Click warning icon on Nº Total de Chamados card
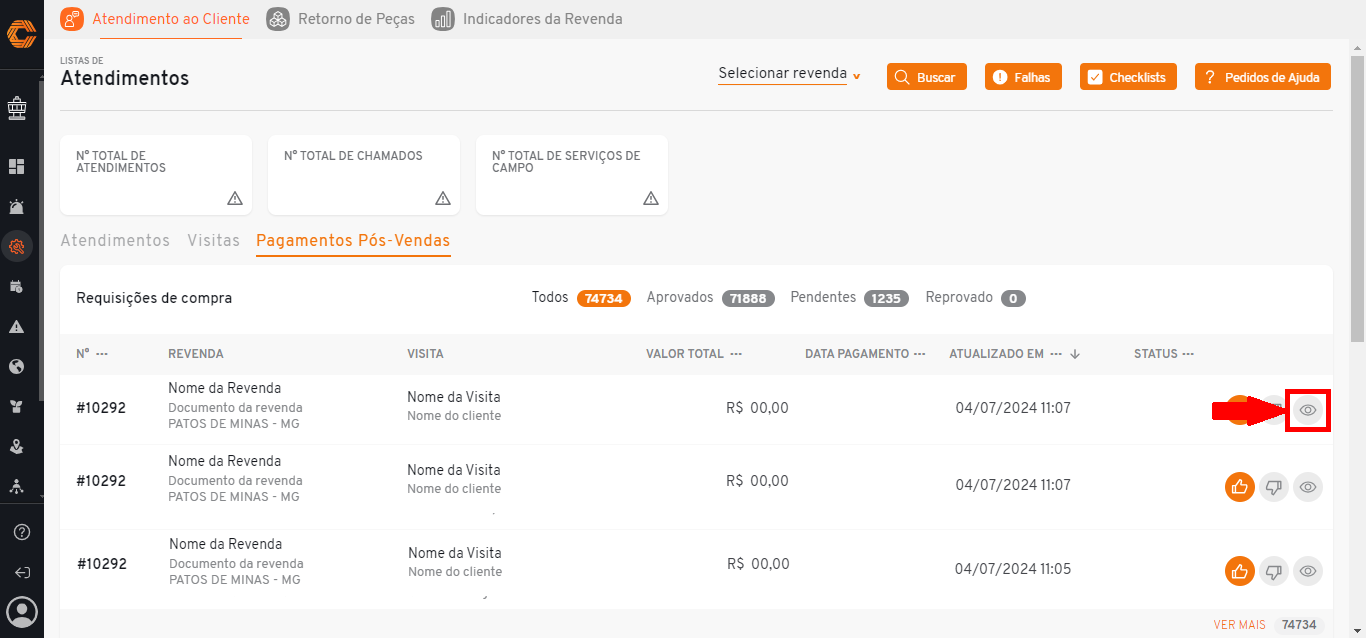The image size is (1366, 638). coord(443,198)
